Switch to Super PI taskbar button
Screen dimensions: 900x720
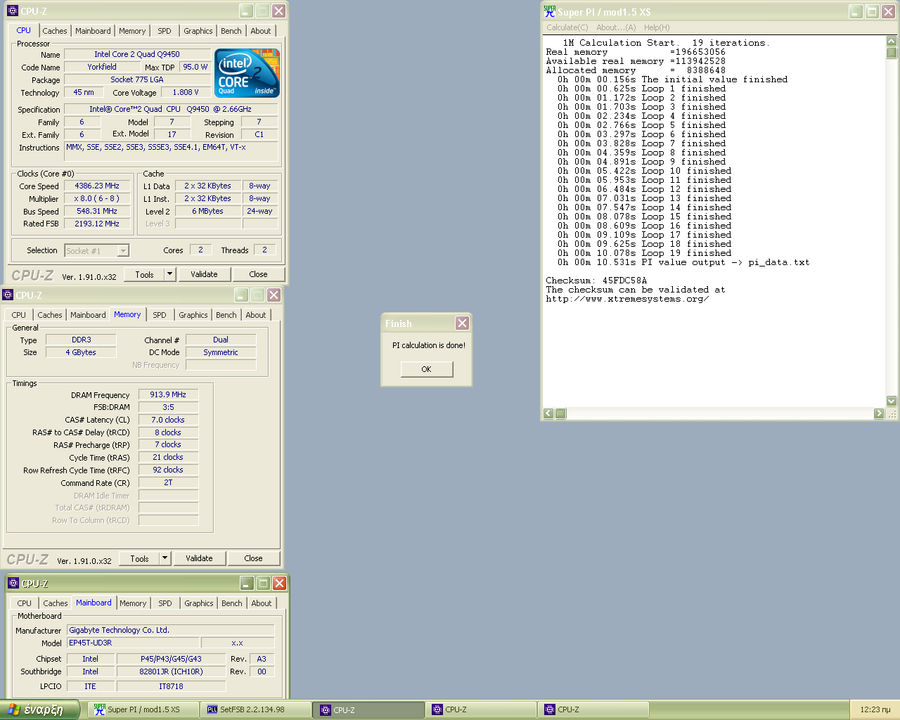click(x=145, y=710)
